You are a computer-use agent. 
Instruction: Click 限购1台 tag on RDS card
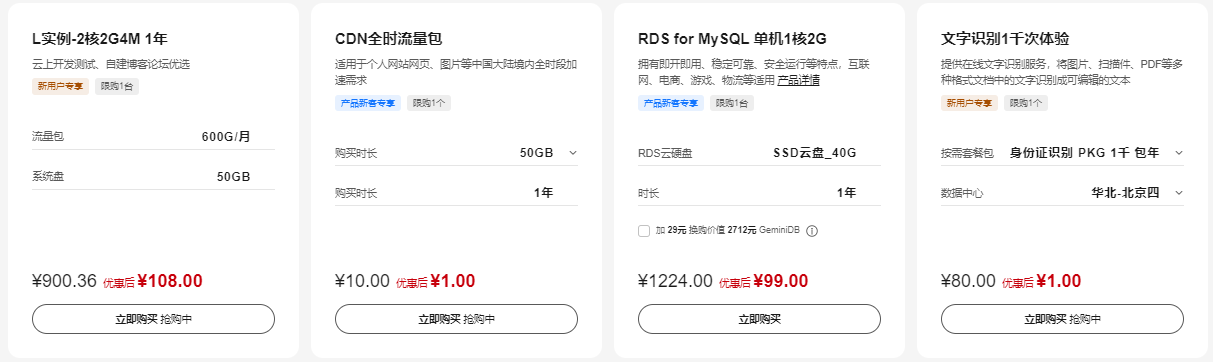tap(731, 102)
